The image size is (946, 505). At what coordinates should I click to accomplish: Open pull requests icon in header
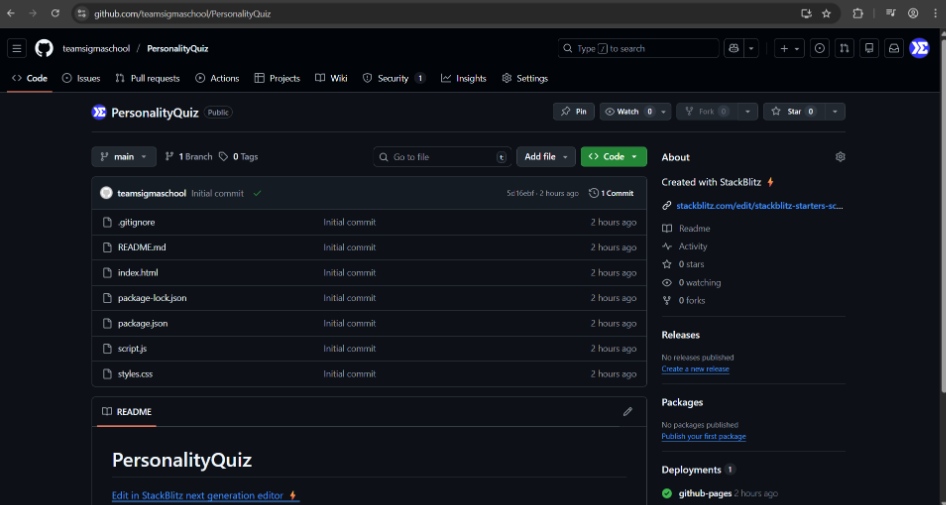point(844,48)
